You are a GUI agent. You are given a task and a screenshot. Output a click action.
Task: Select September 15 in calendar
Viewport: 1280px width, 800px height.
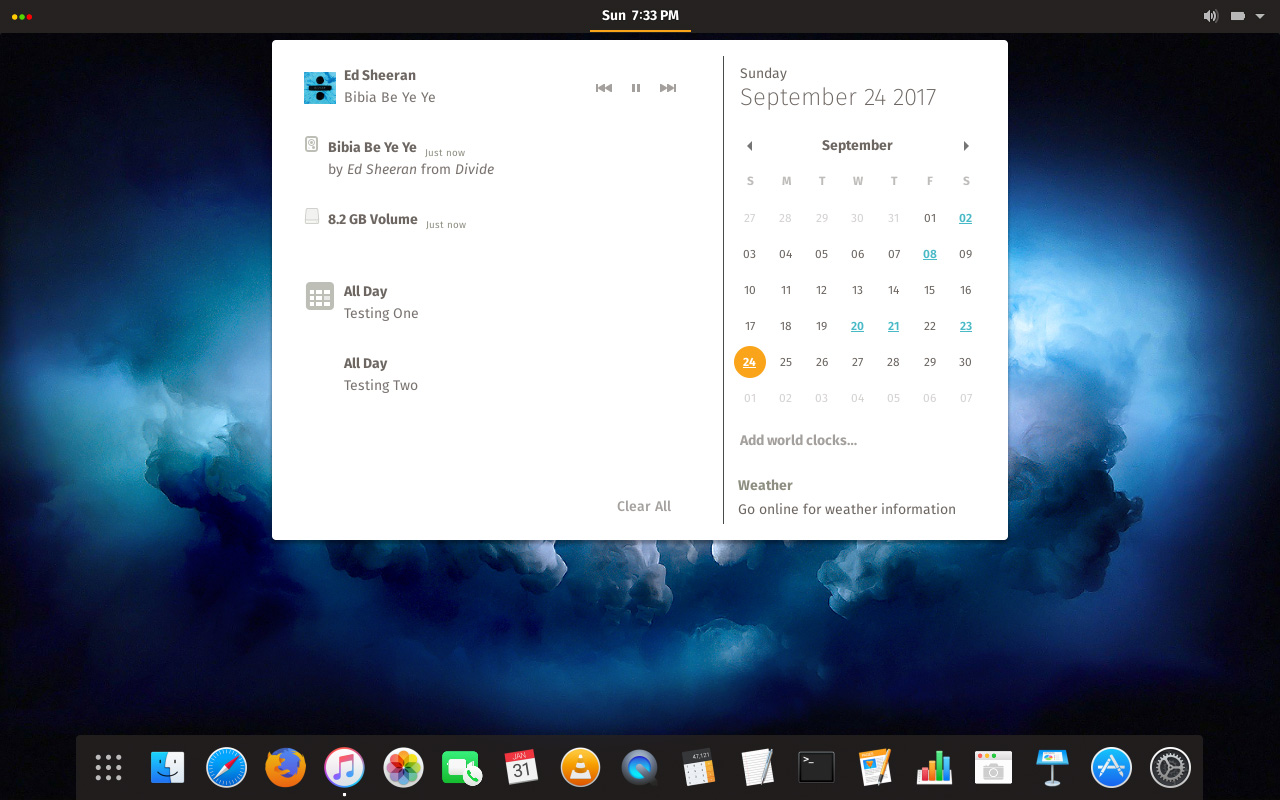click(930, 290)
